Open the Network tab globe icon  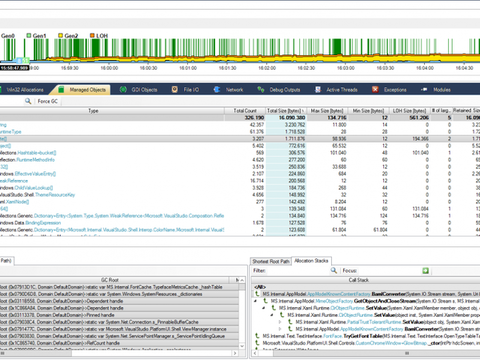[x=217, y=89]
